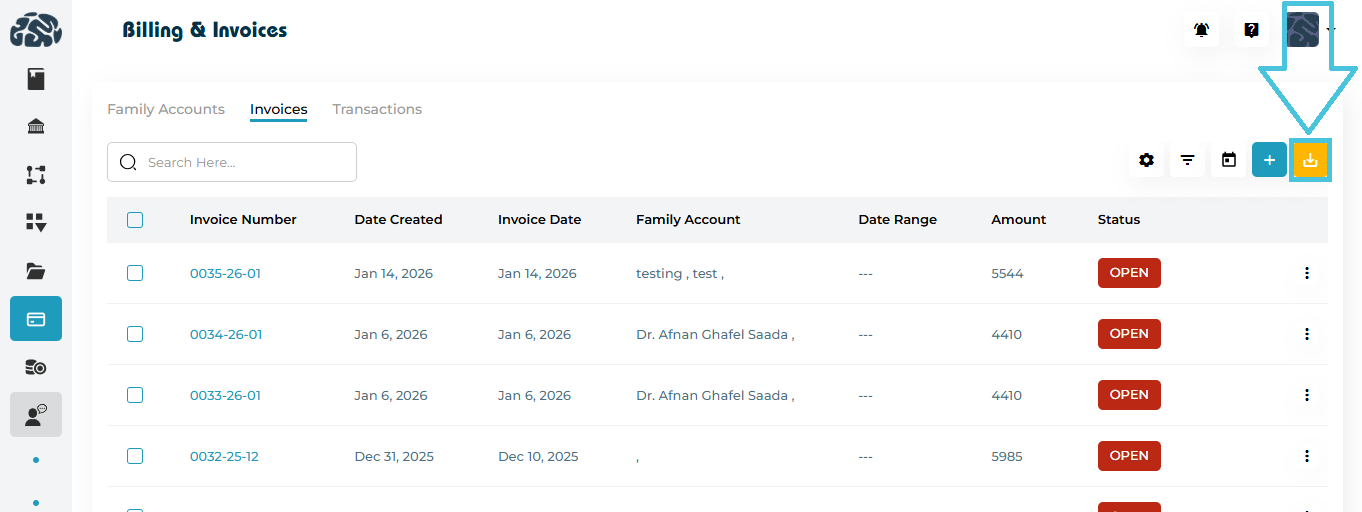Open the notifications bell icon

(1201, 30)
